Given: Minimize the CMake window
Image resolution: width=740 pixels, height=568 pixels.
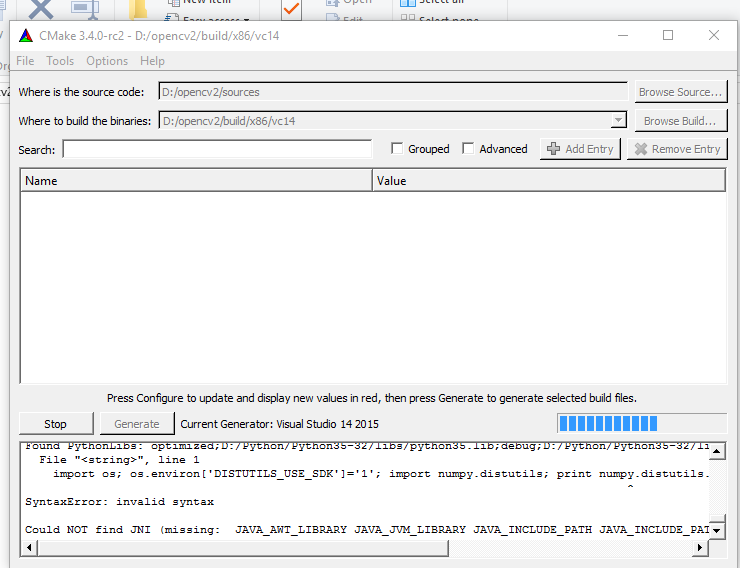Looking at the screenshot, I should click(623, 35).
